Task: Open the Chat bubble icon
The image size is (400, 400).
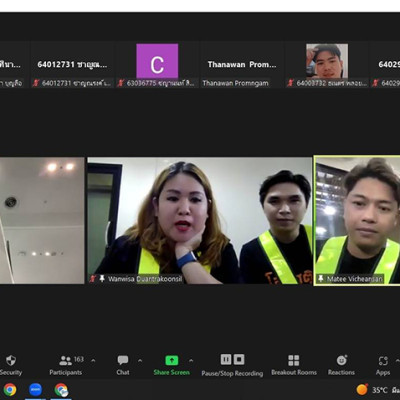Action: coord(123,360)
